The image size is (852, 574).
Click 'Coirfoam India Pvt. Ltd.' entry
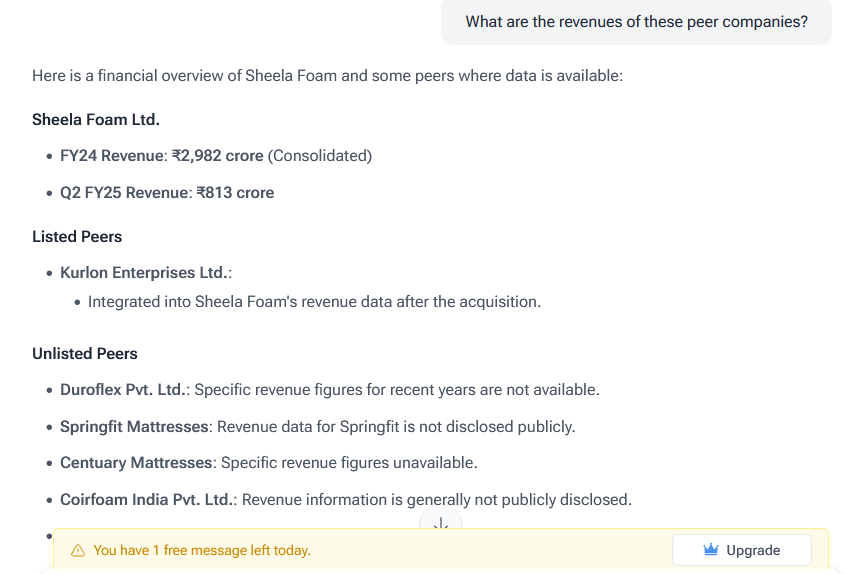147,500
